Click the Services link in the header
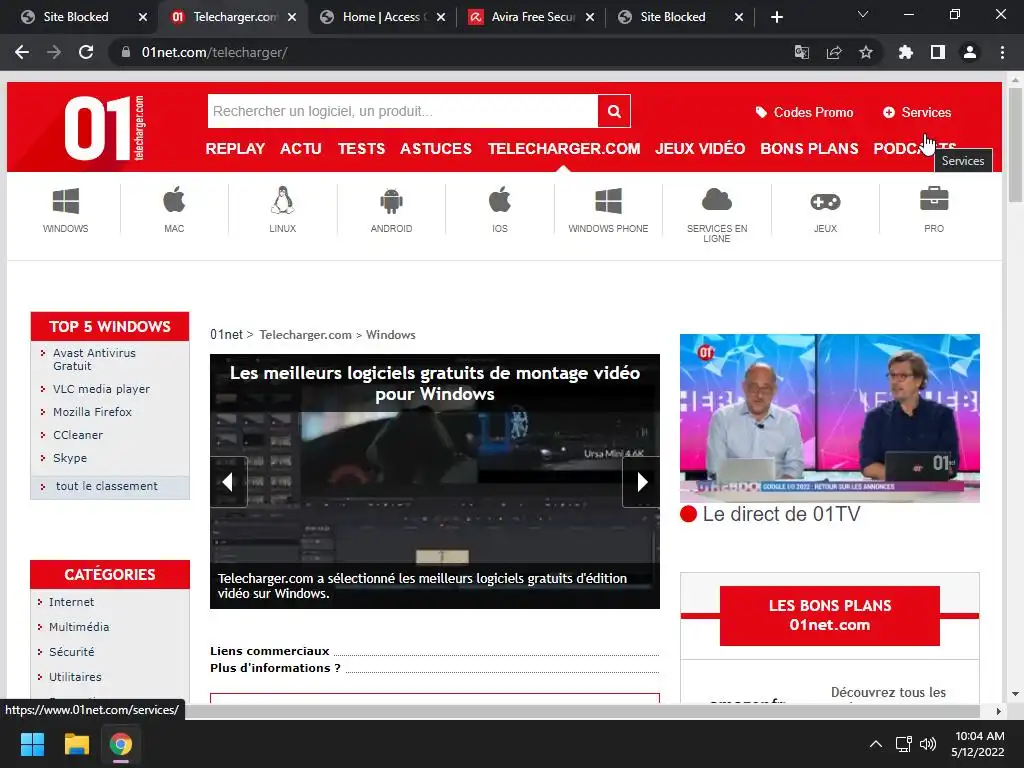Image resolution: width=1024 pixels, height=768 pixels. (x=917, y=112)
